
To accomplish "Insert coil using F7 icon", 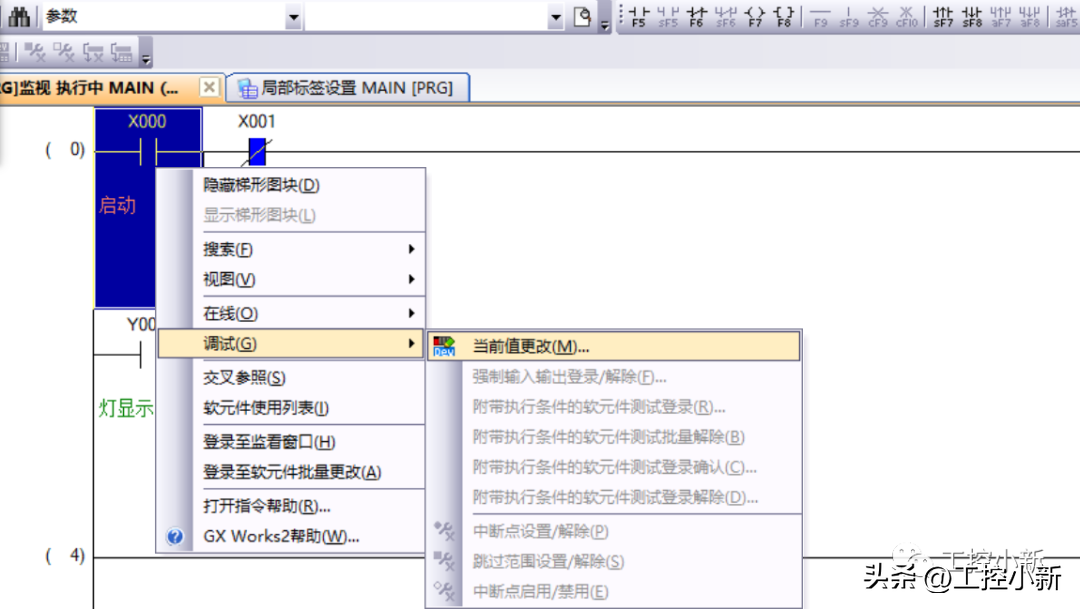I will 755,17.
